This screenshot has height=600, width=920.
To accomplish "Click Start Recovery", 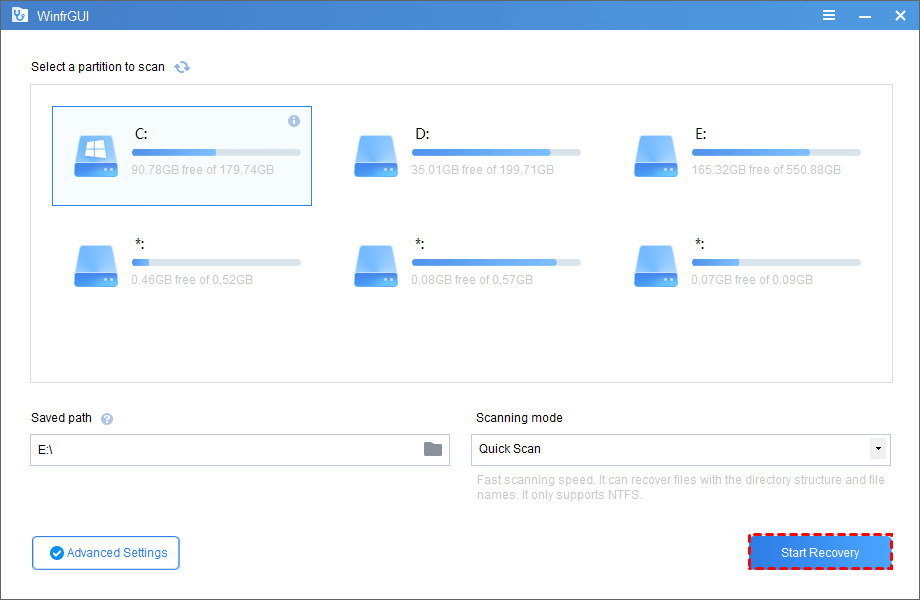I will tap(820, 552).
